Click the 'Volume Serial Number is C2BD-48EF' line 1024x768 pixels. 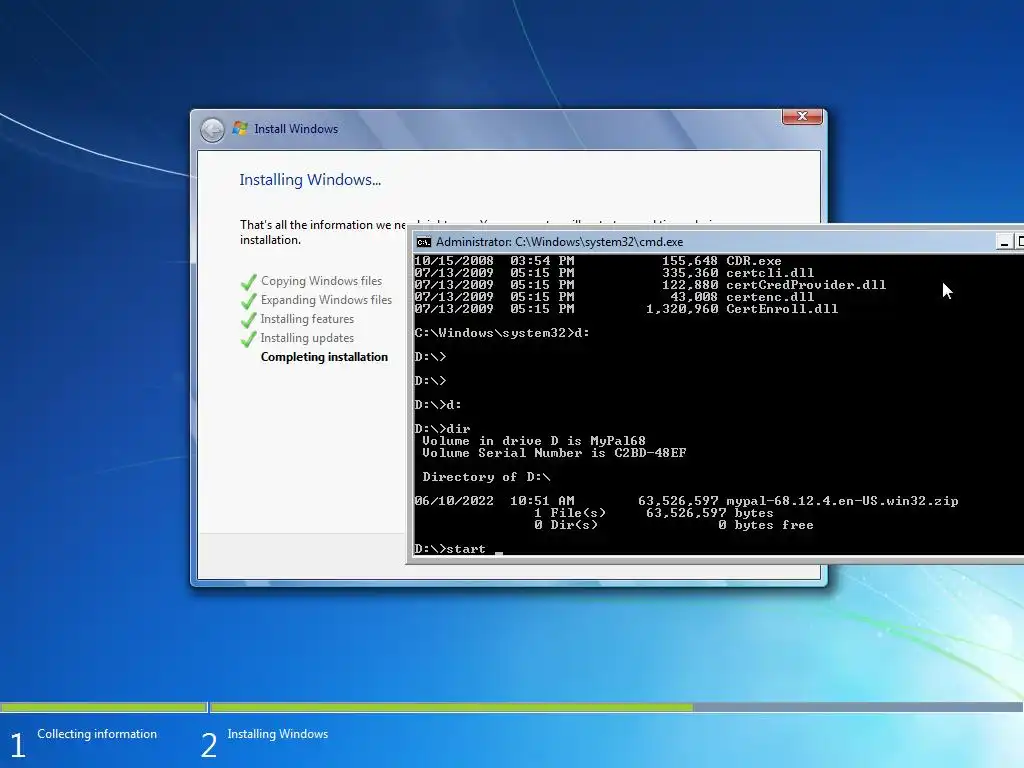click(554, 453)
